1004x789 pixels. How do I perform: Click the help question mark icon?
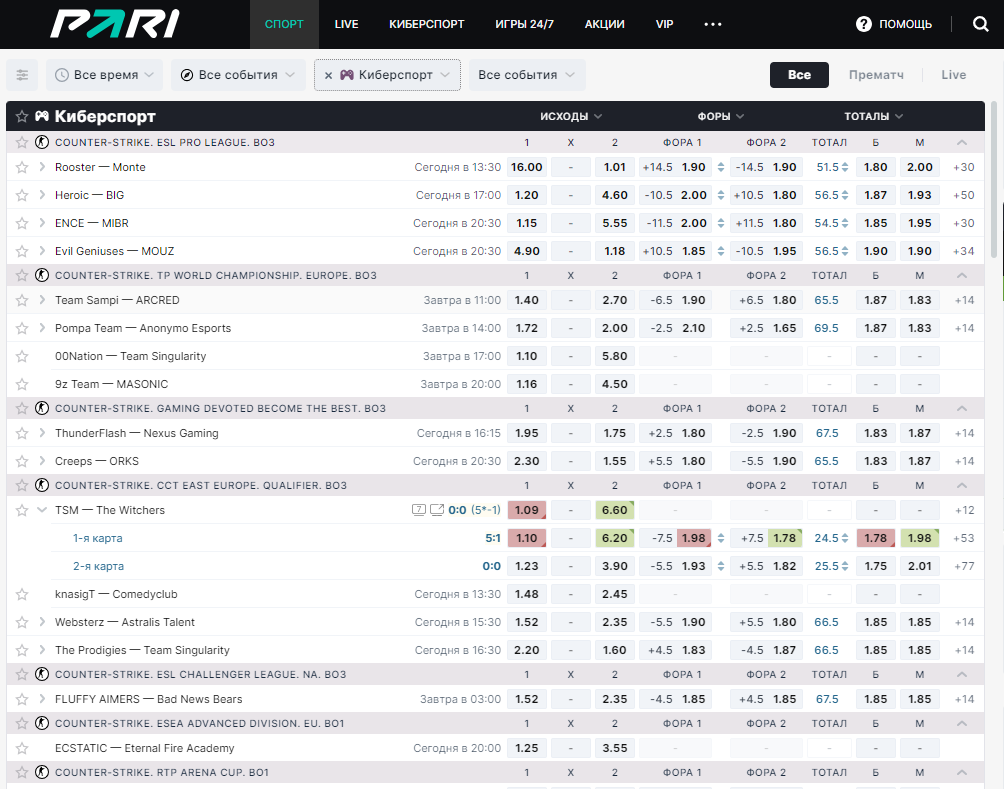pos(864,24)
